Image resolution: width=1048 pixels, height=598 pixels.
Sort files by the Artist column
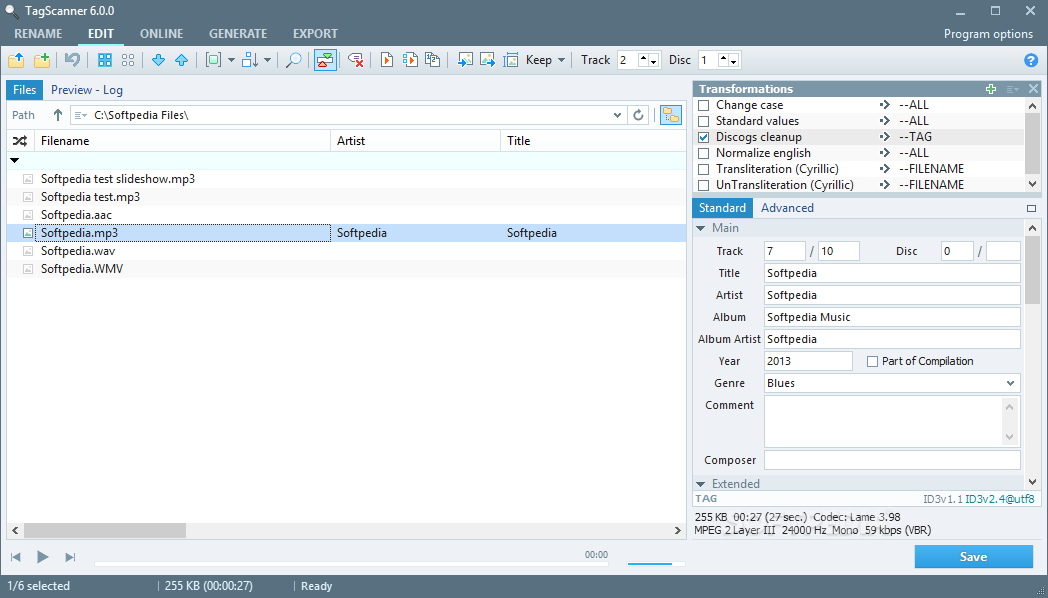point(415,141)
